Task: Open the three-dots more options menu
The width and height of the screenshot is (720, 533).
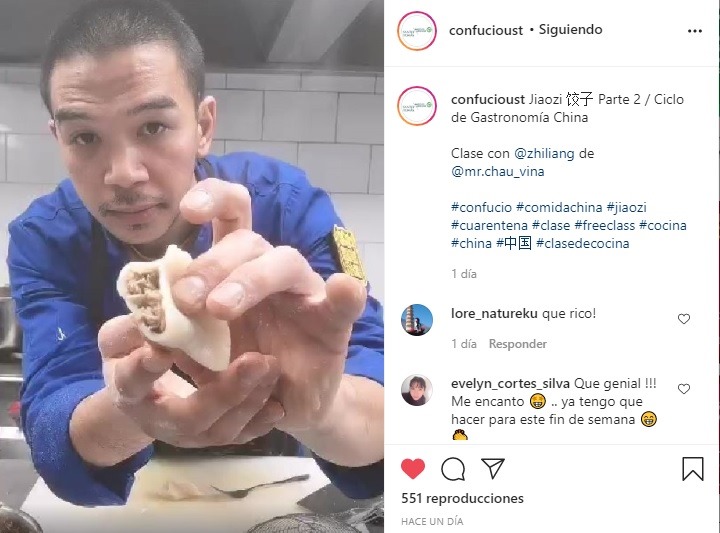Action: [x=695, y=31]
